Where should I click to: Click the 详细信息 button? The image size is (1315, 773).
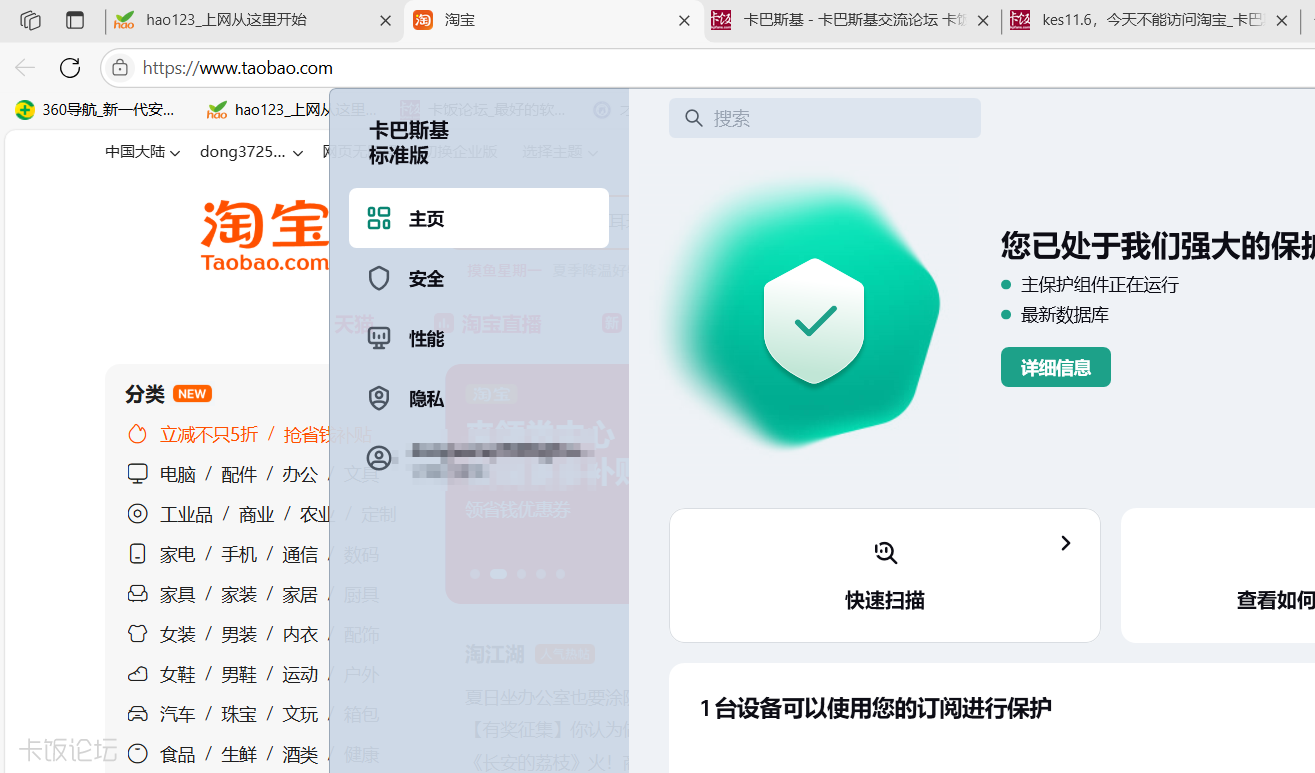pos(1056,367)
